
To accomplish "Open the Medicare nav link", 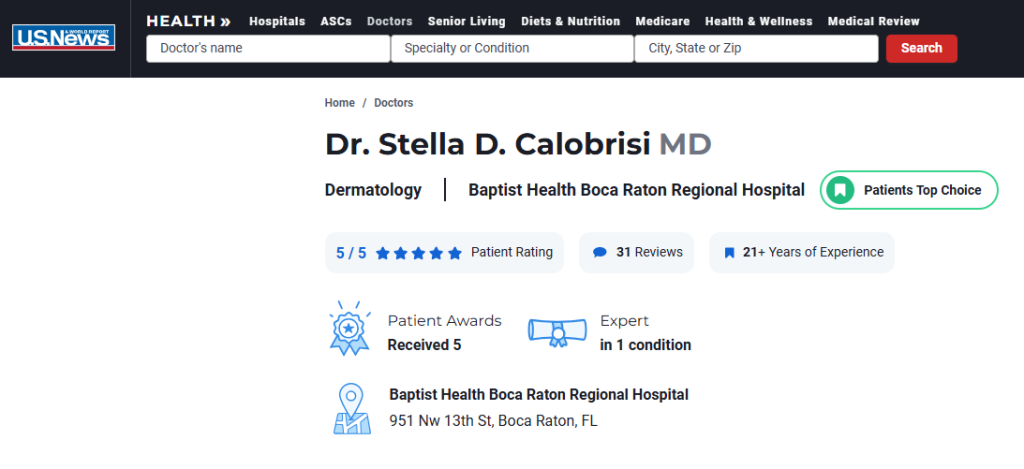I will (x=662, y=21).
